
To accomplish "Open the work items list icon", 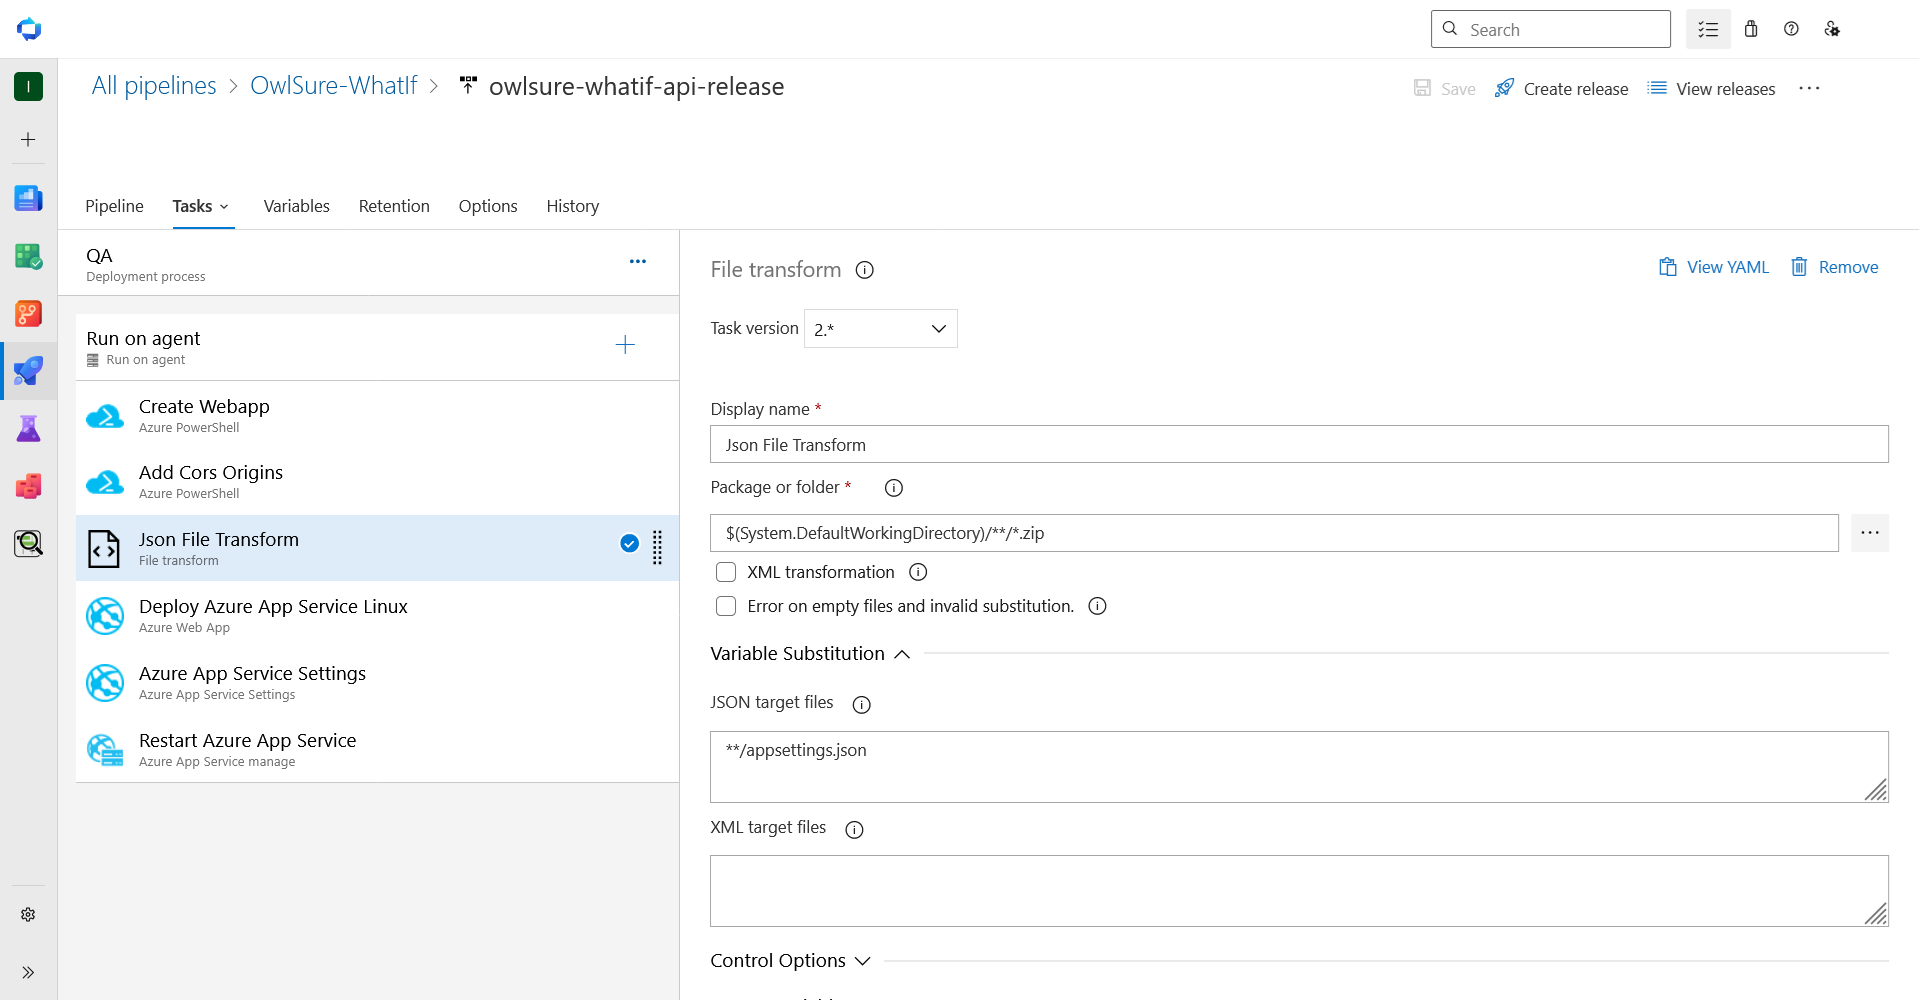I will click(1708, 29).
